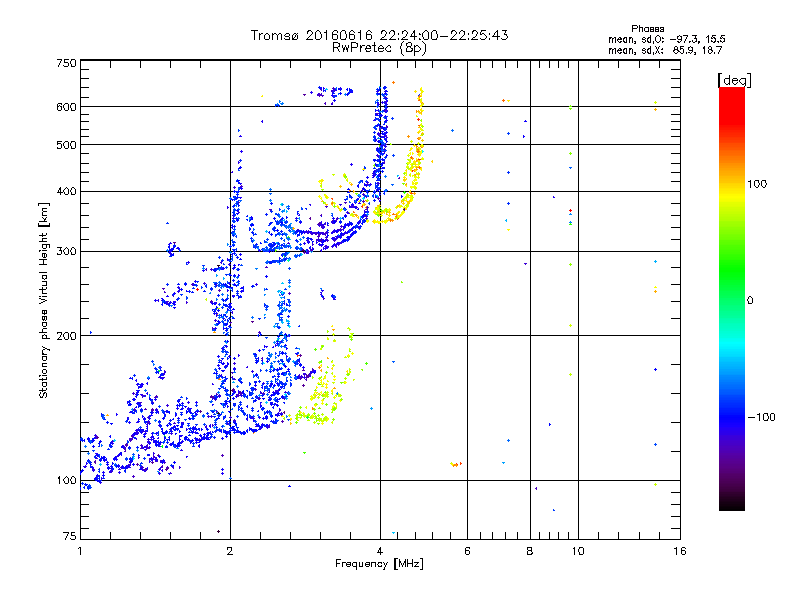Click the y-axis '300' tick label
This screenshot has height=600, width=800.
point(66,251)
